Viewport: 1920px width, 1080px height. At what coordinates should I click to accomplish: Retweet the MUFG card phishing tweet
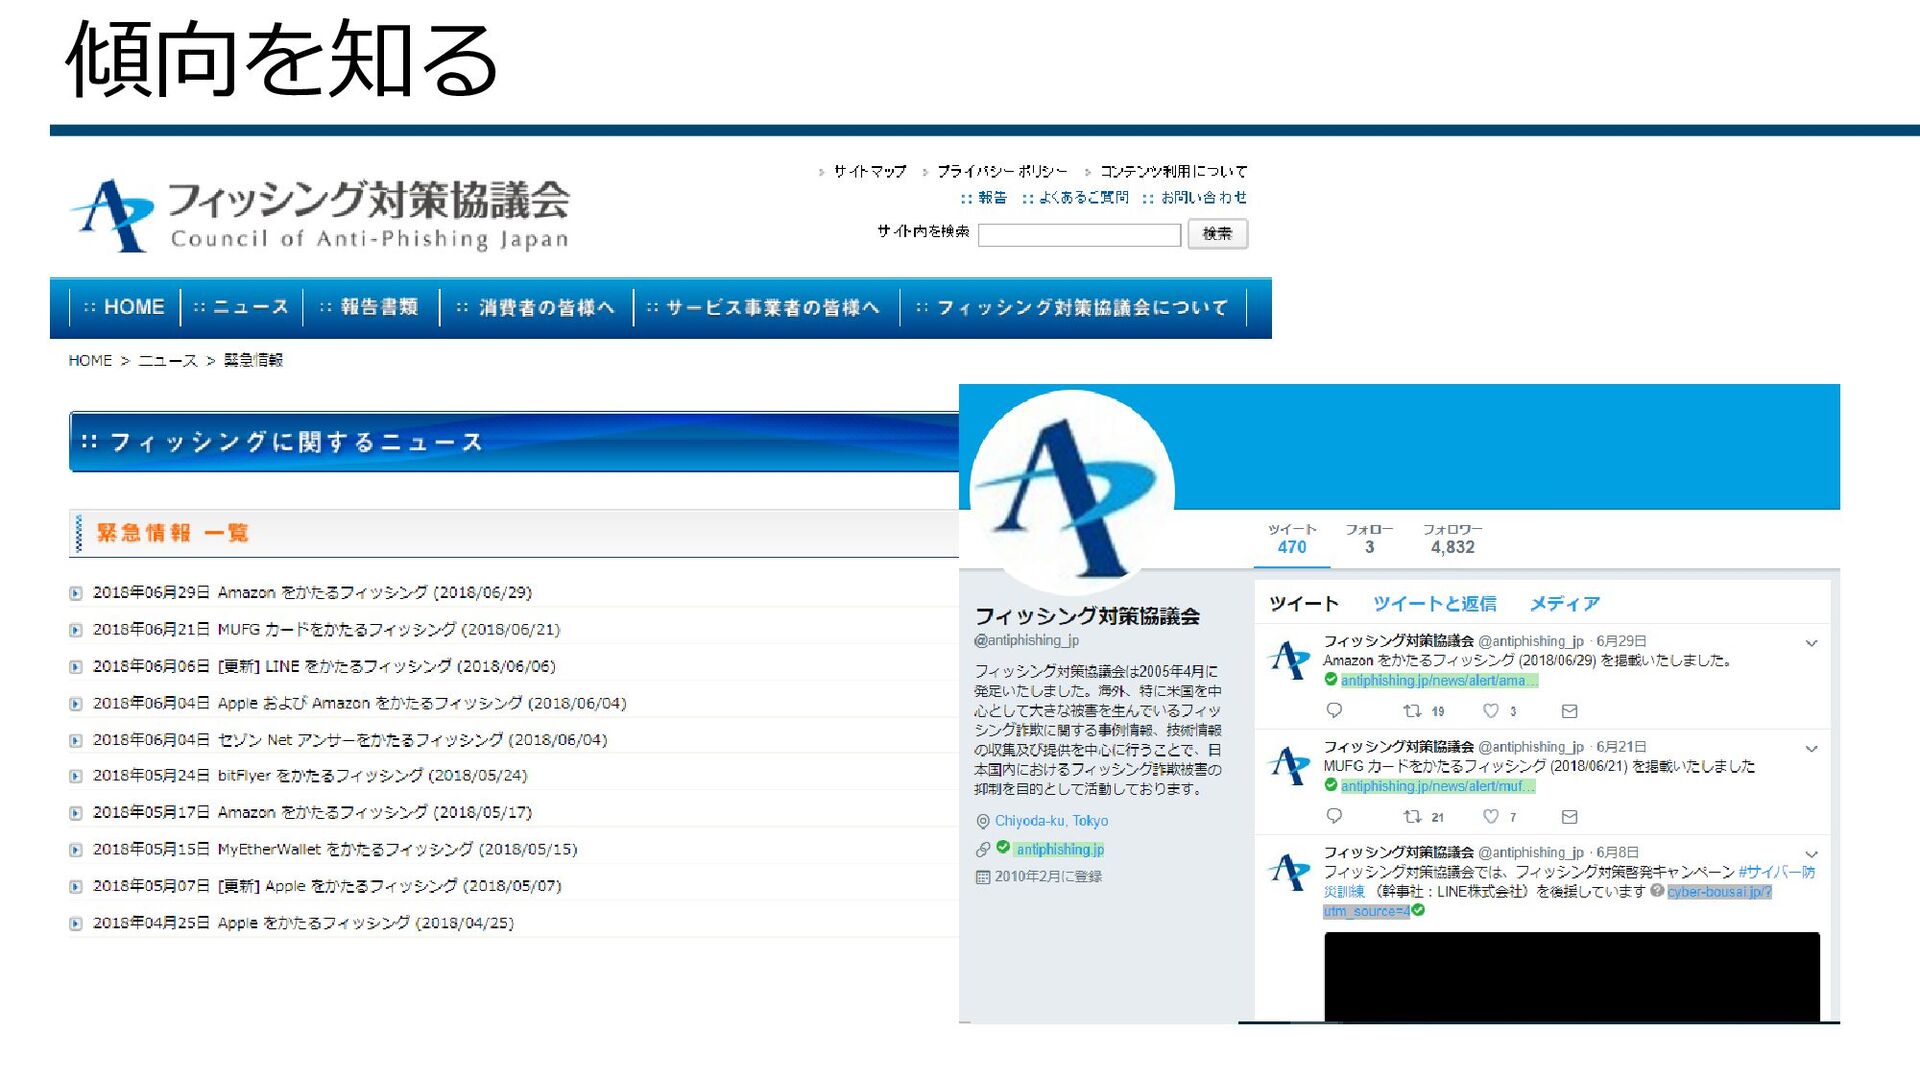1412,817
